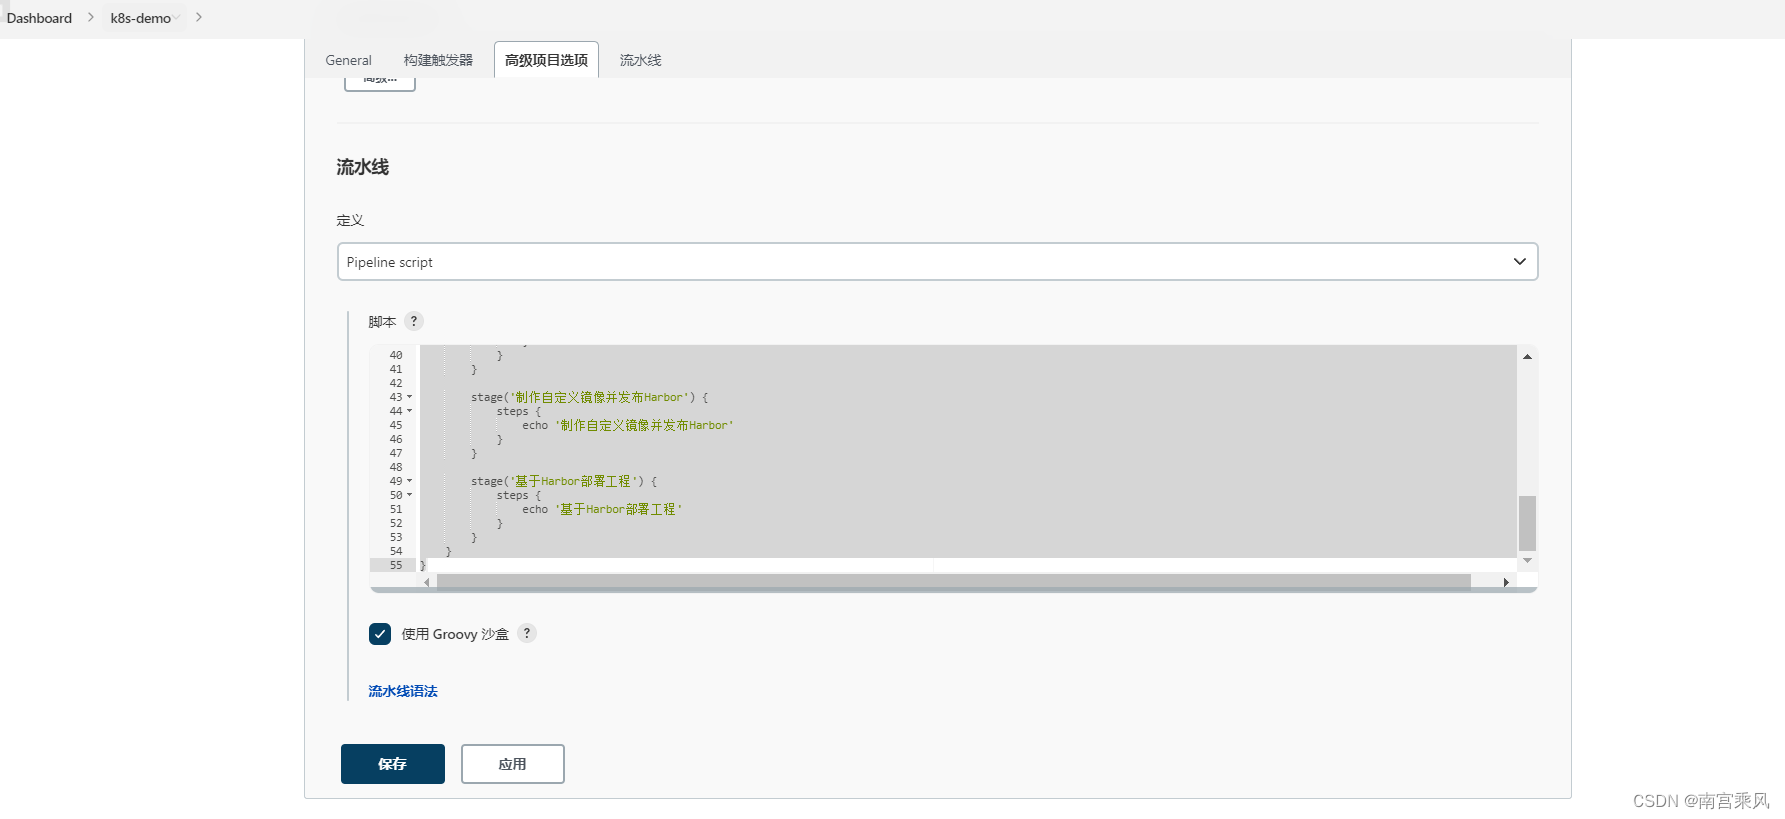Click the down arrow of editor vertical scrollbar
Viewport: 1785px width, 819px height.
click(x=1527, y=560)
